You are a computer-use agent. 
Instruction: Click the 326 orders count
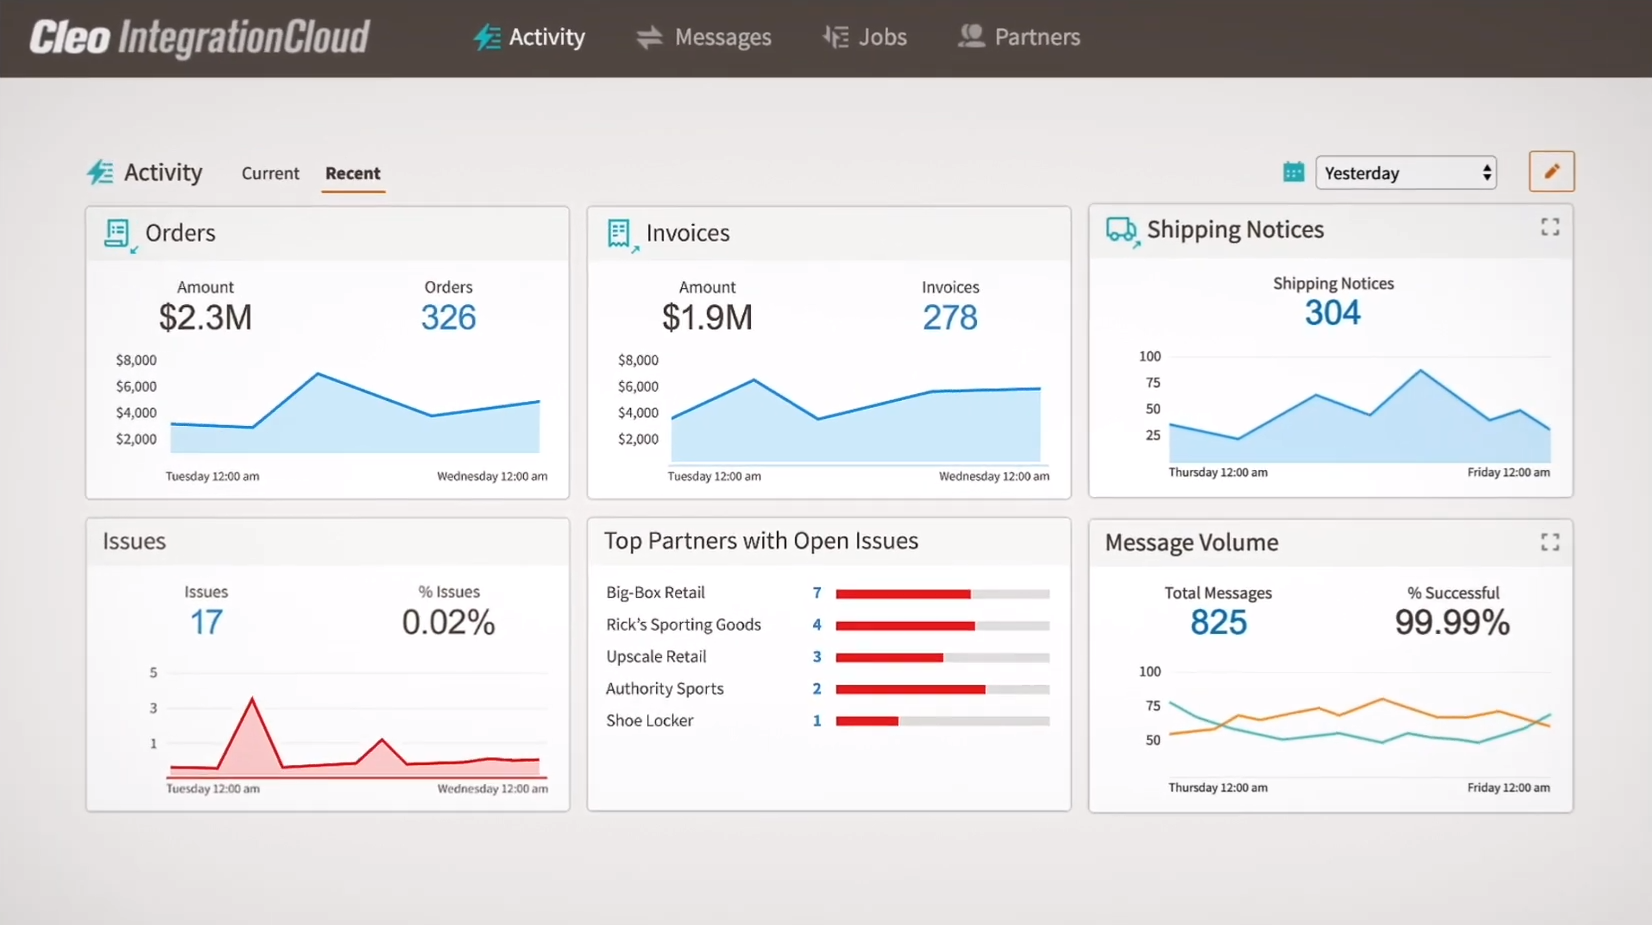click(x=448, y=317)
